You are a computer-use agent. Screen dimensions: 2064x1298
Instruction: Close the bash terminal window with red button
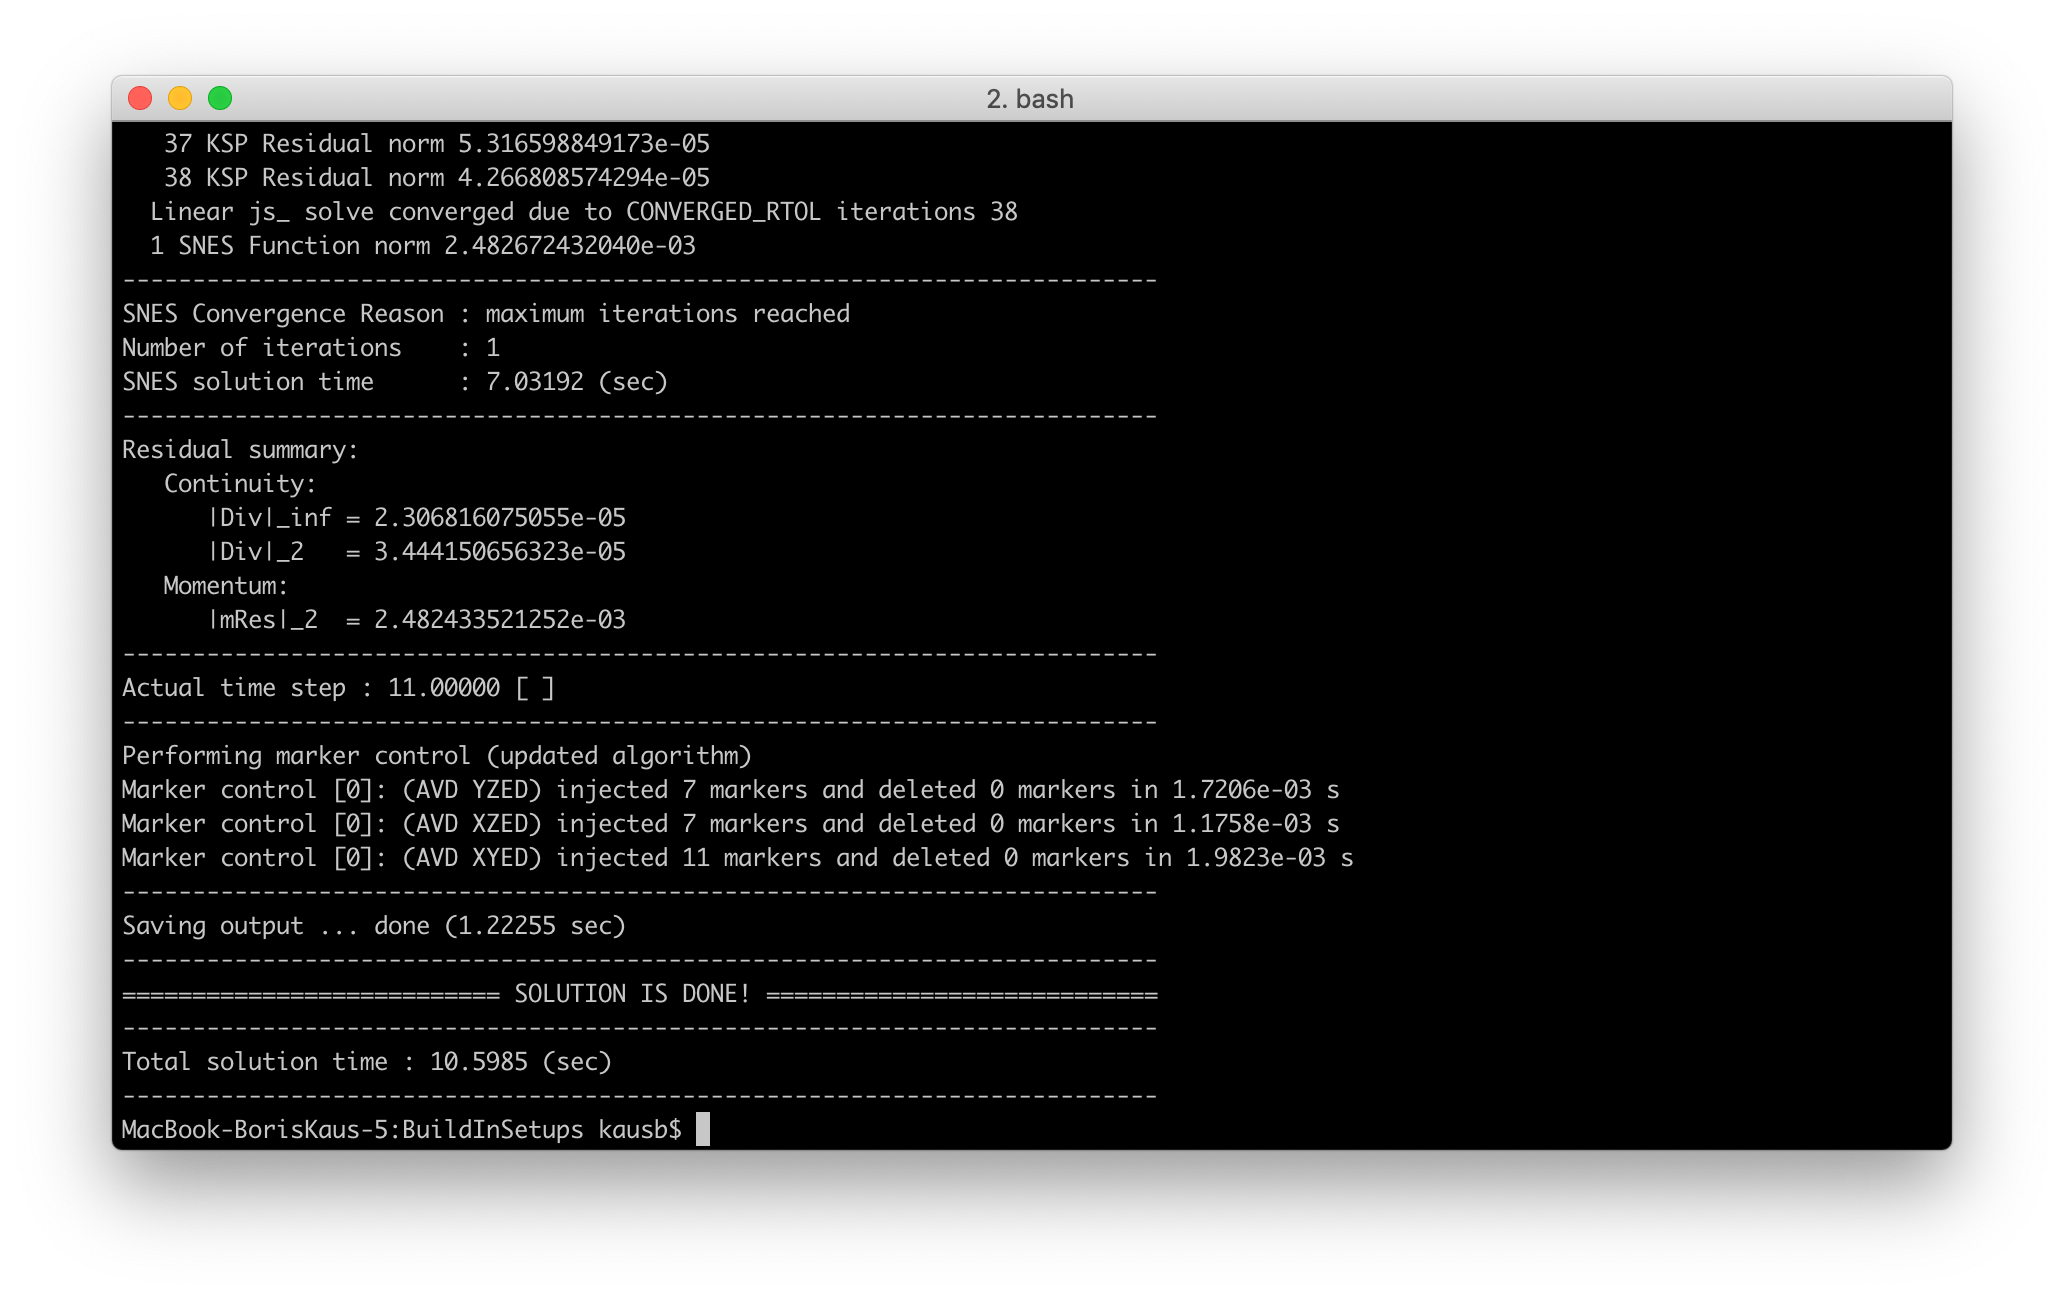tap(140, 98)
